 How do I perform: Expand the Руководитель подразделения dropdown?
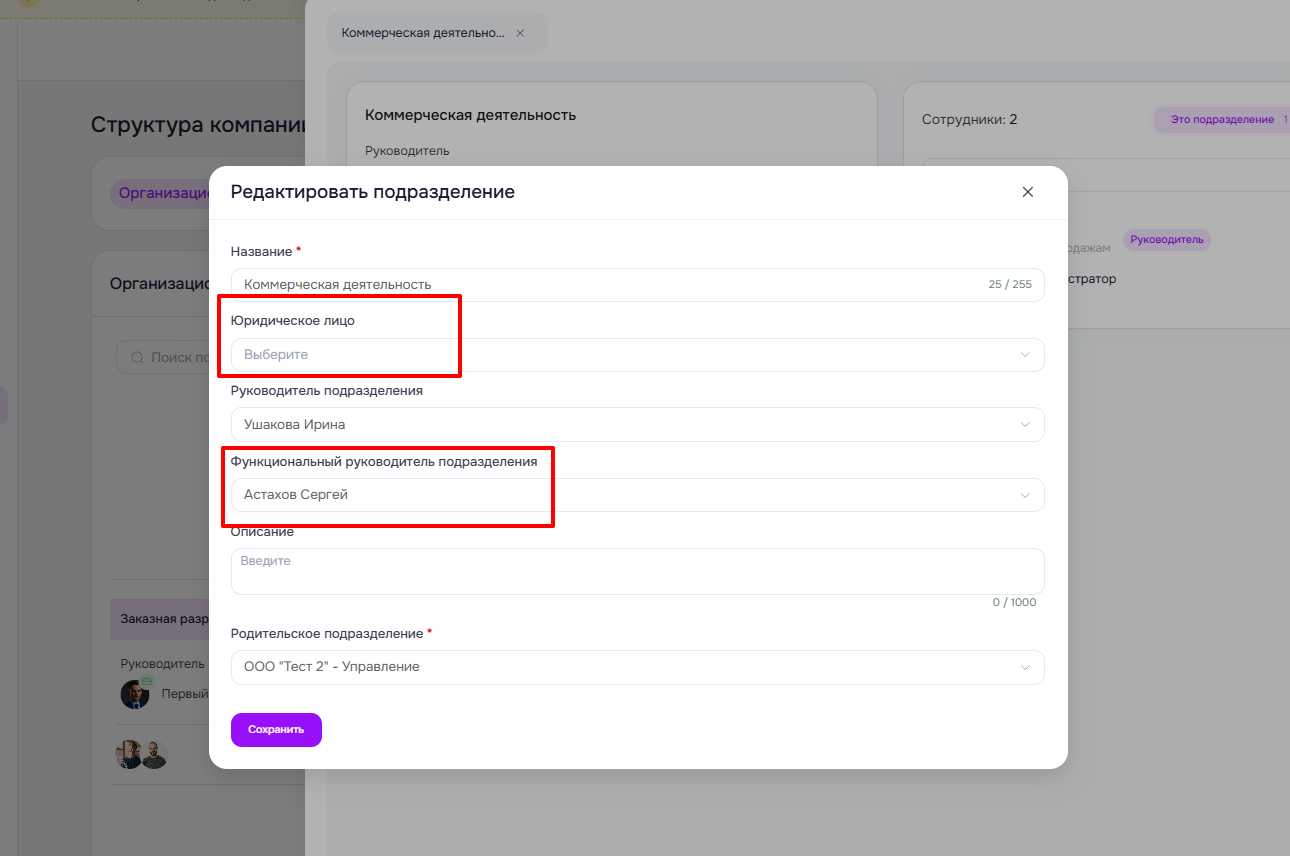637,425
